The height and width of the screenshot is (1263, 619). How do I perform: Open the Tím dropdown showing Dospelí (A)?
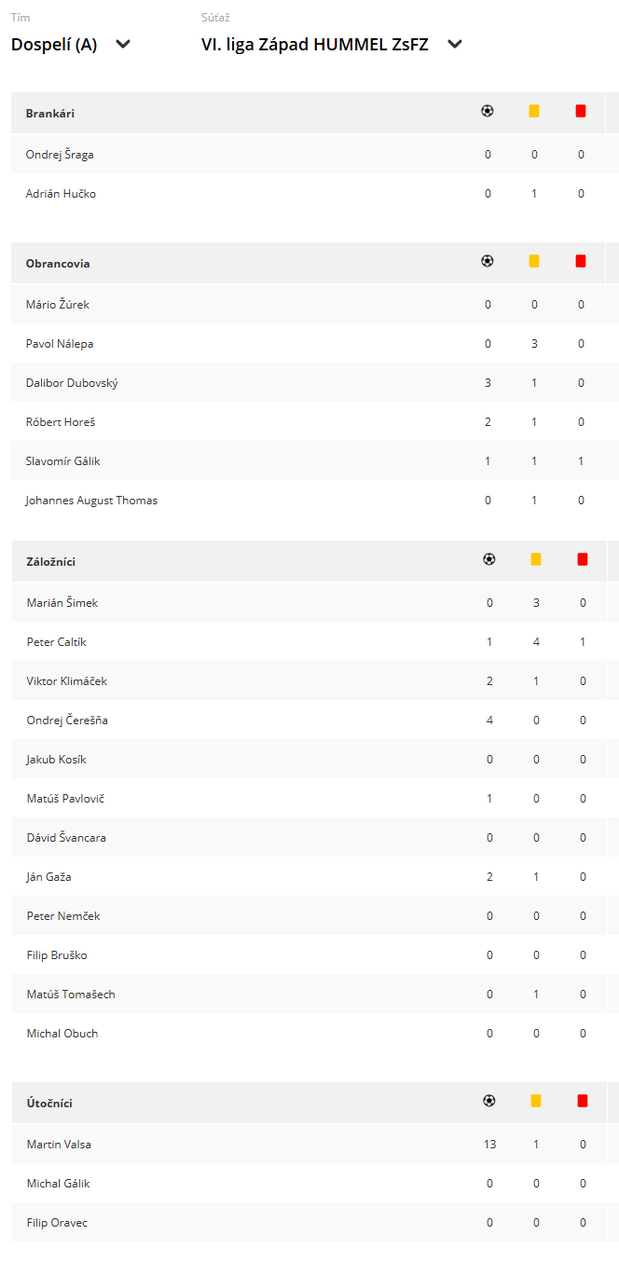(x=71, y=44)
